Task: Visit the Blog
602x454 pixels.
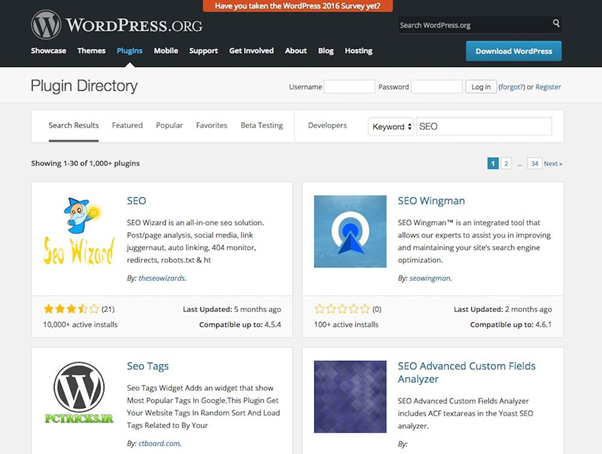Action: [x=326, y=51]
